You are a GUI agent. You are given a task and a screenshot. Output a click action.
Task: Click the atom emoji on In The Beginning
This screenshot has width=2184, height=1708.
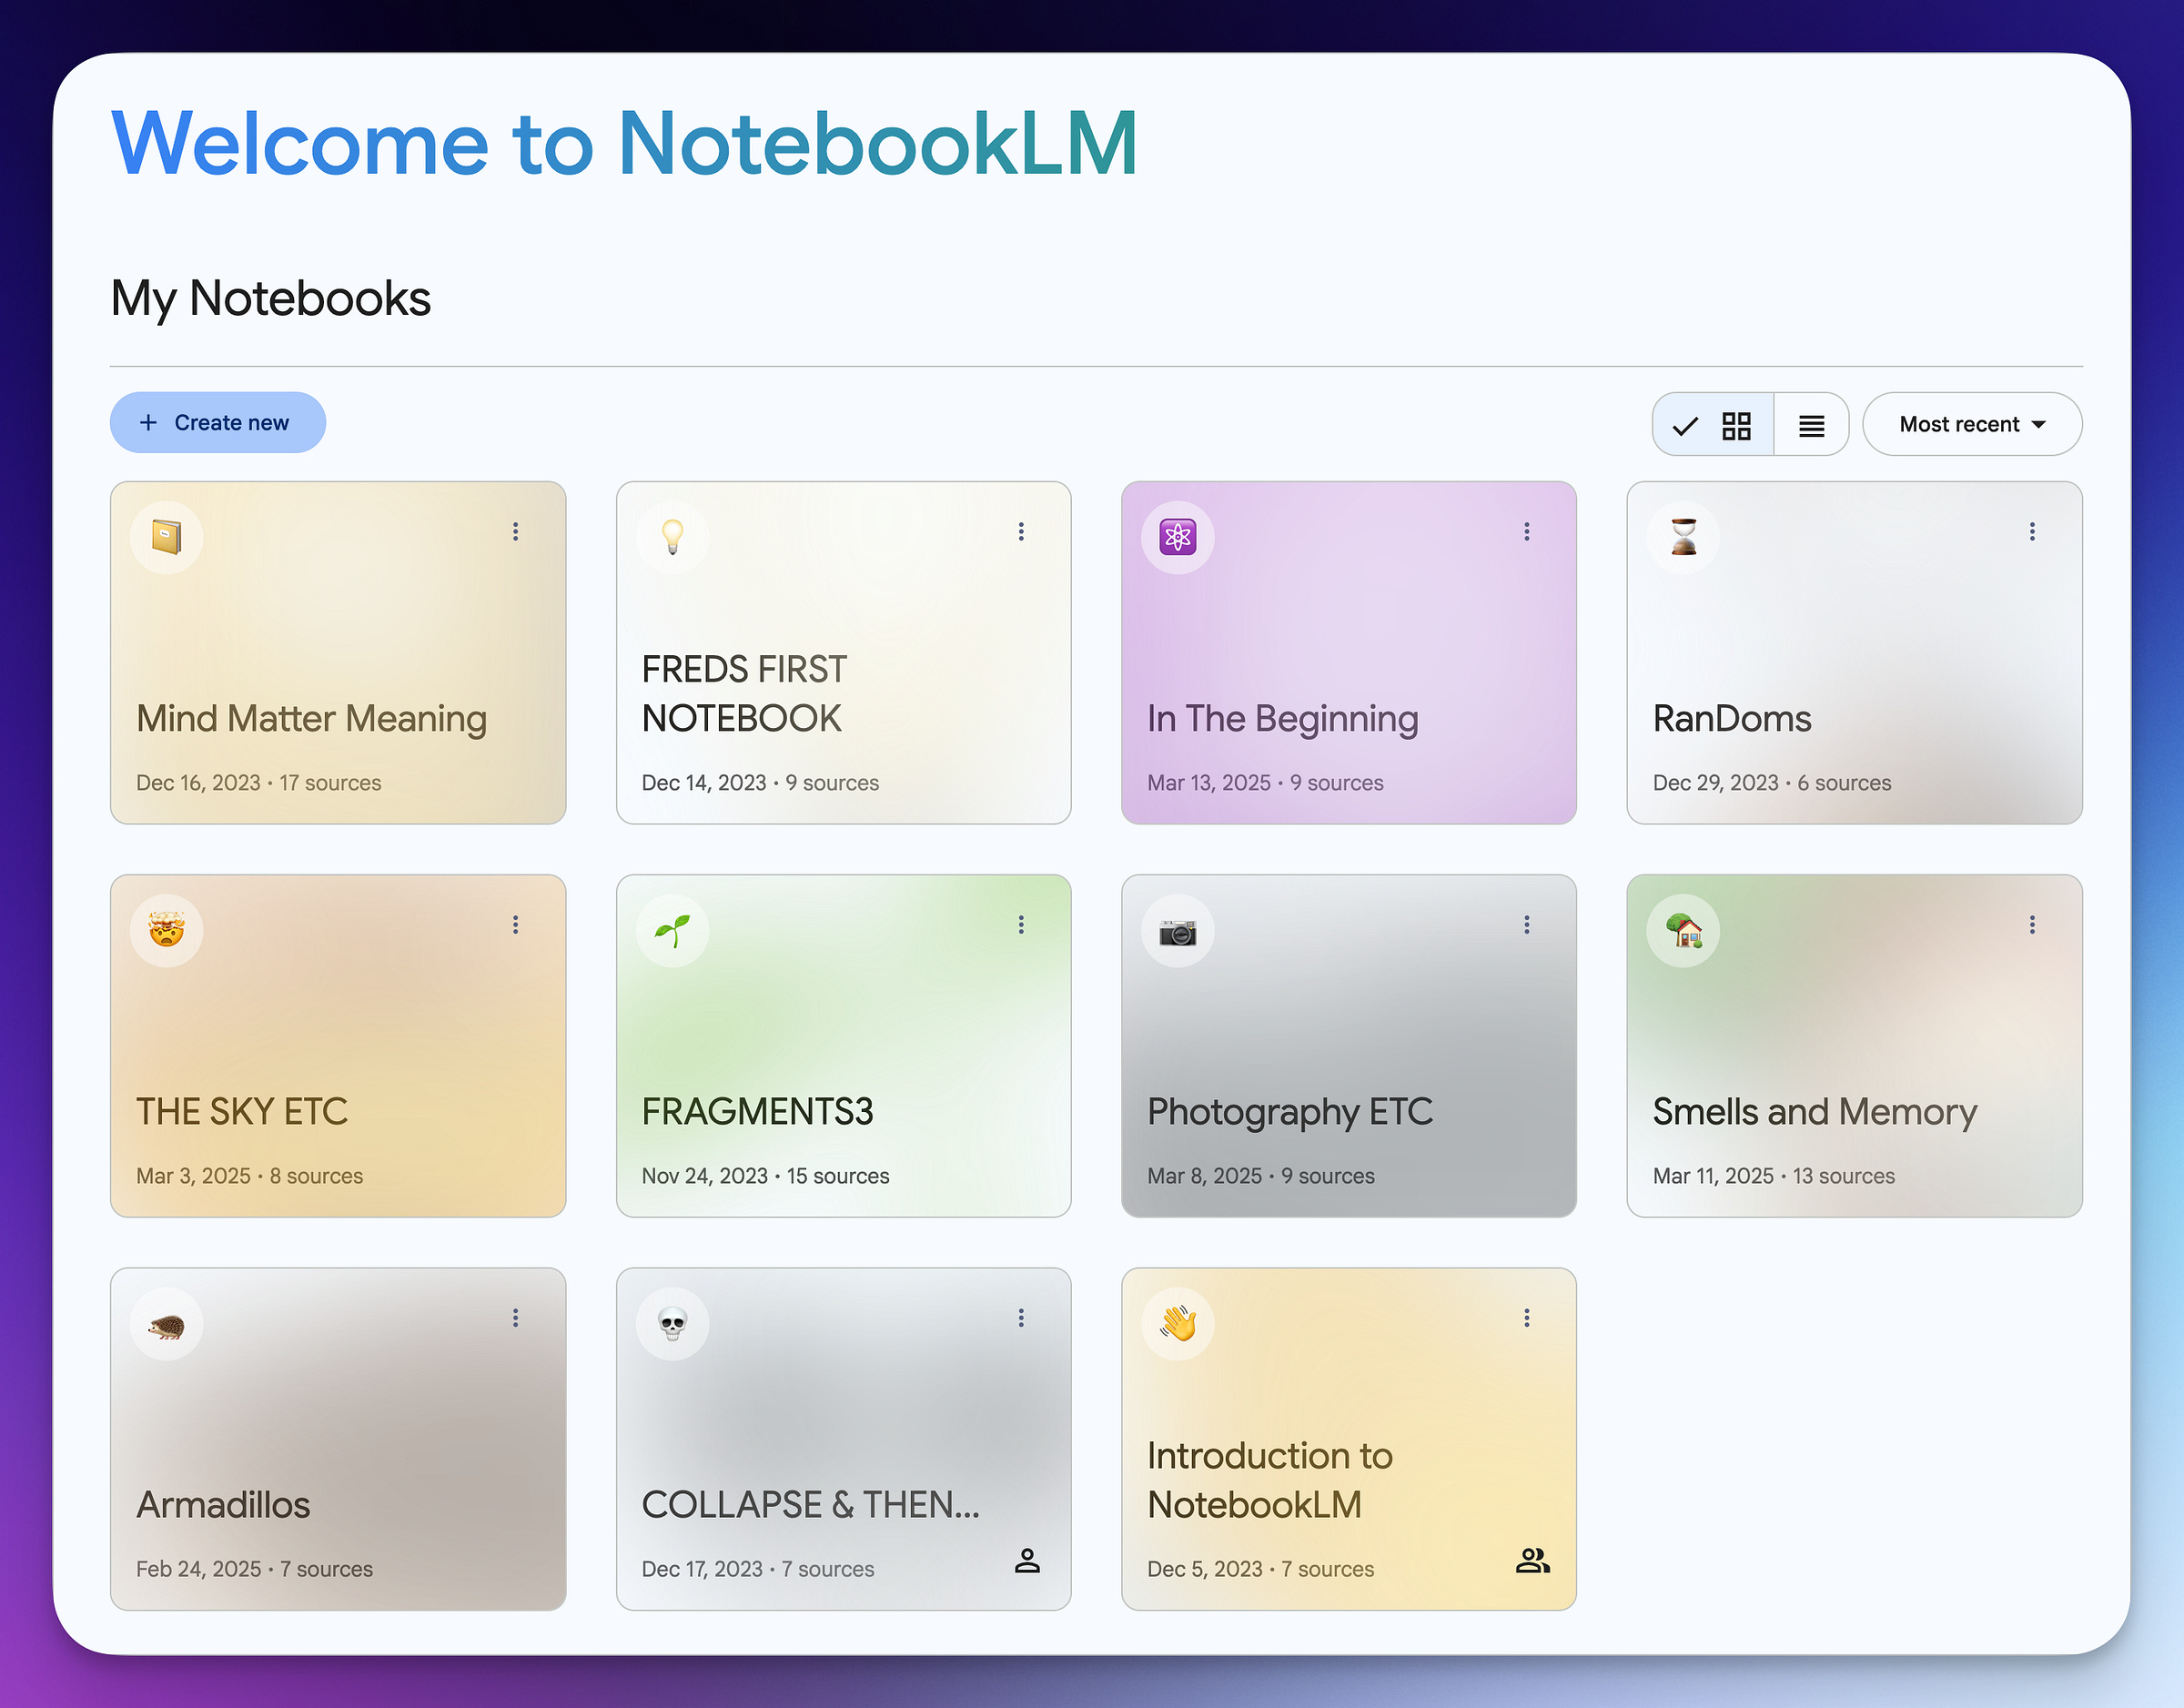[1178, 537]
